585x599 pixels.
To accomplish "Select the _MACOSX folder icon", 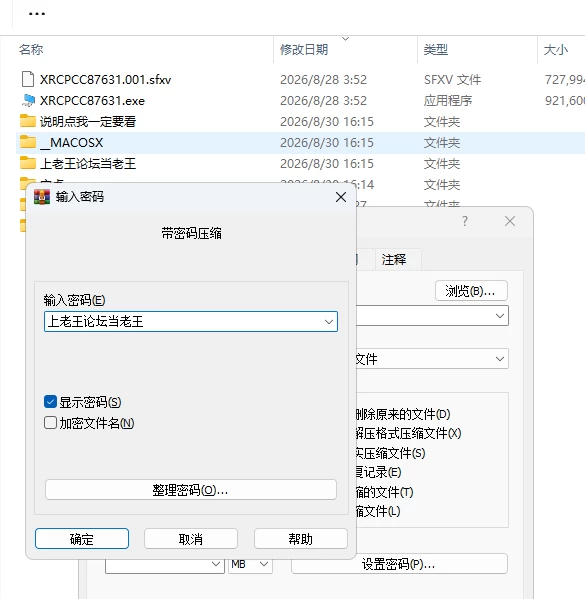I will click(x=28, y=142).
